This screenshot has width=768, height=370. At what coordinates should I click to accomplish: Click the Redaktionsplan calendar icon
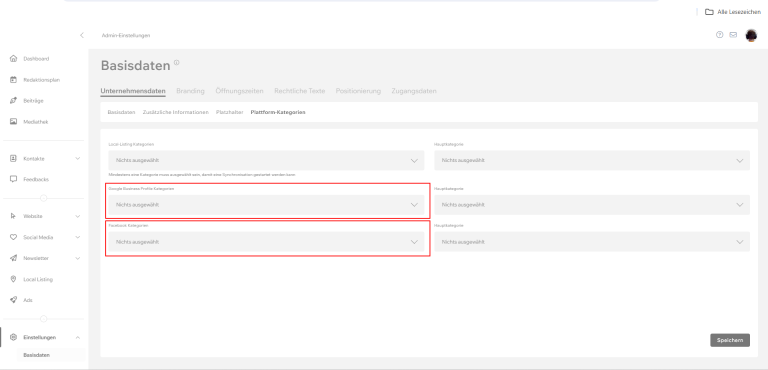tap(14, 79)
